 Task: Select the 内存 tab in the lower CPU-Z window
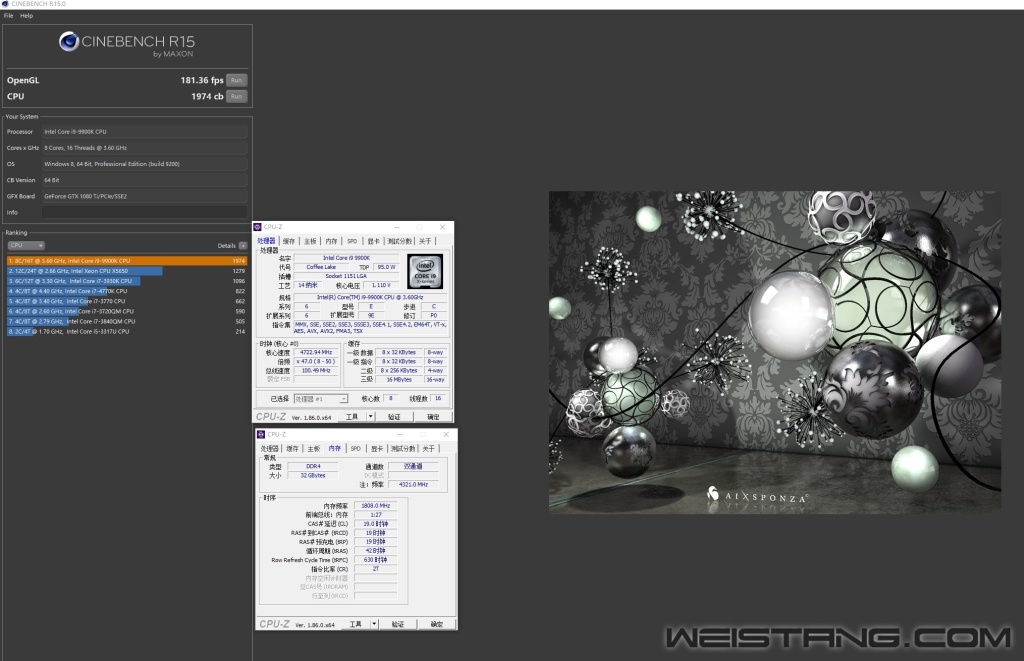[x=334, y=448]
